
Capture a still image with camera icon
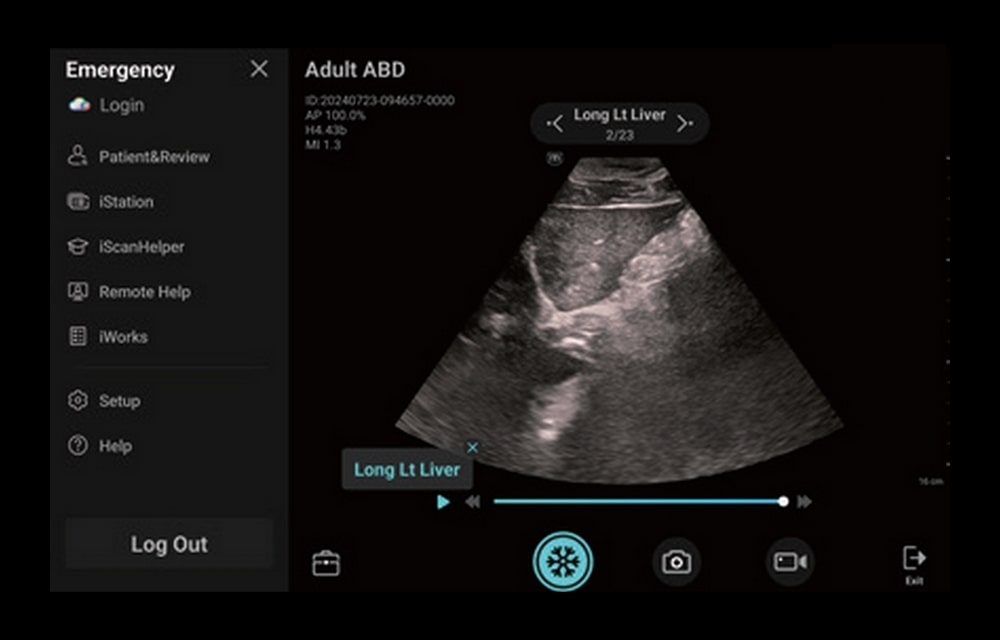[677, 562]
